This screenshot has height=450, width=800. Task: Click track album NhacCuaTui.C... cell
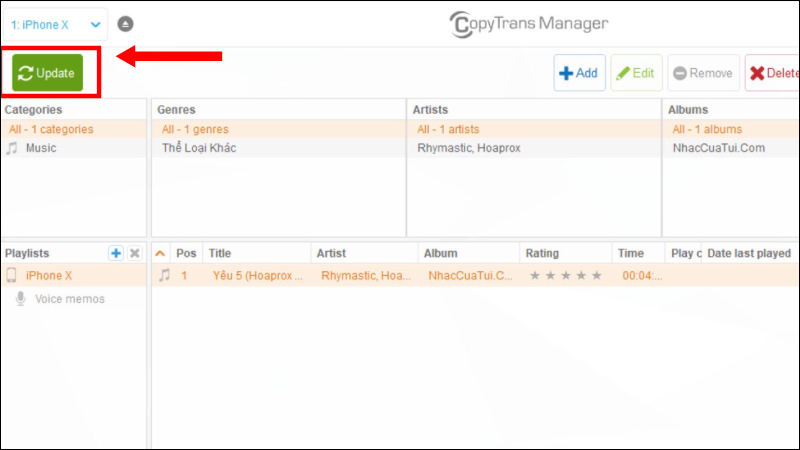click(470, 276)
